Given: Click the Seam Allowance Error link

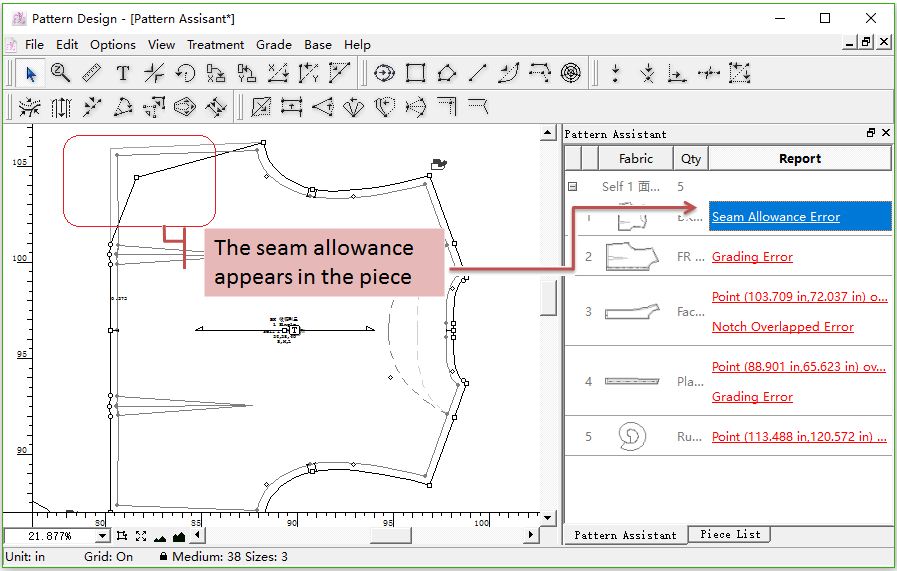Looking at the screenshot, I should click(776, 217).
